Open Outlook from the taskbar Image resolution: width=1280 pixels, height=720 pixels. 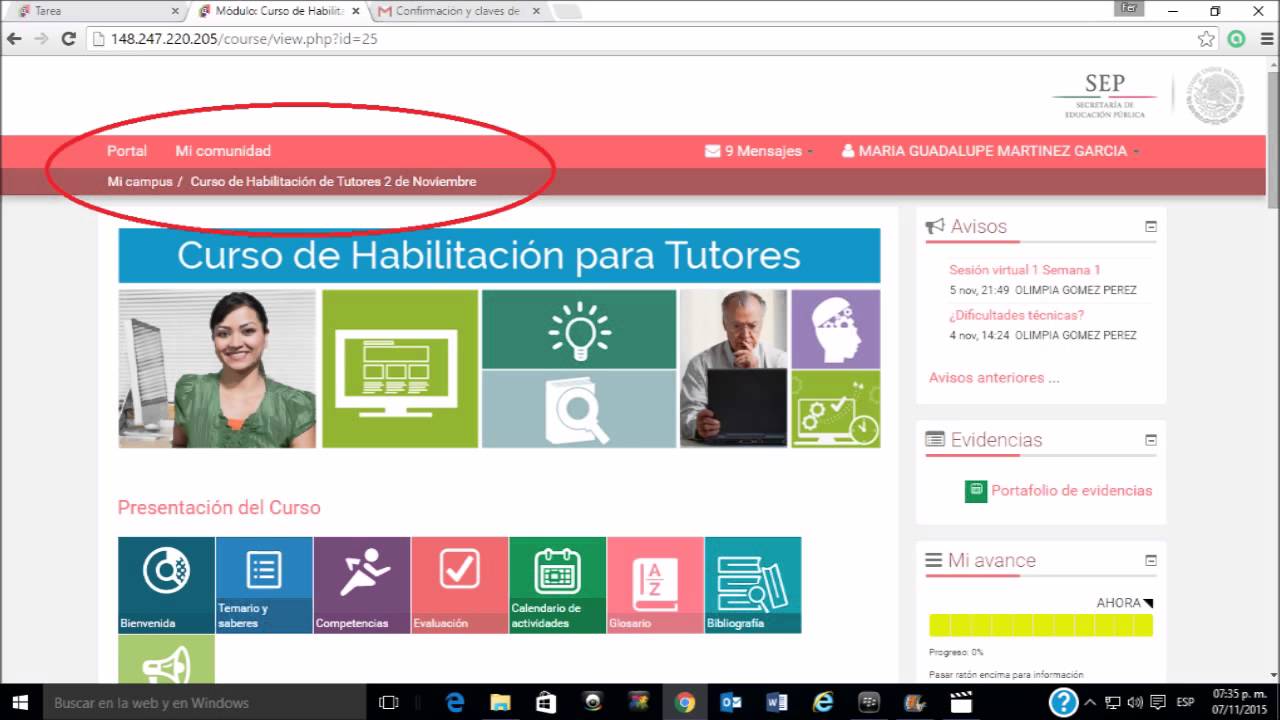(731, 702)
